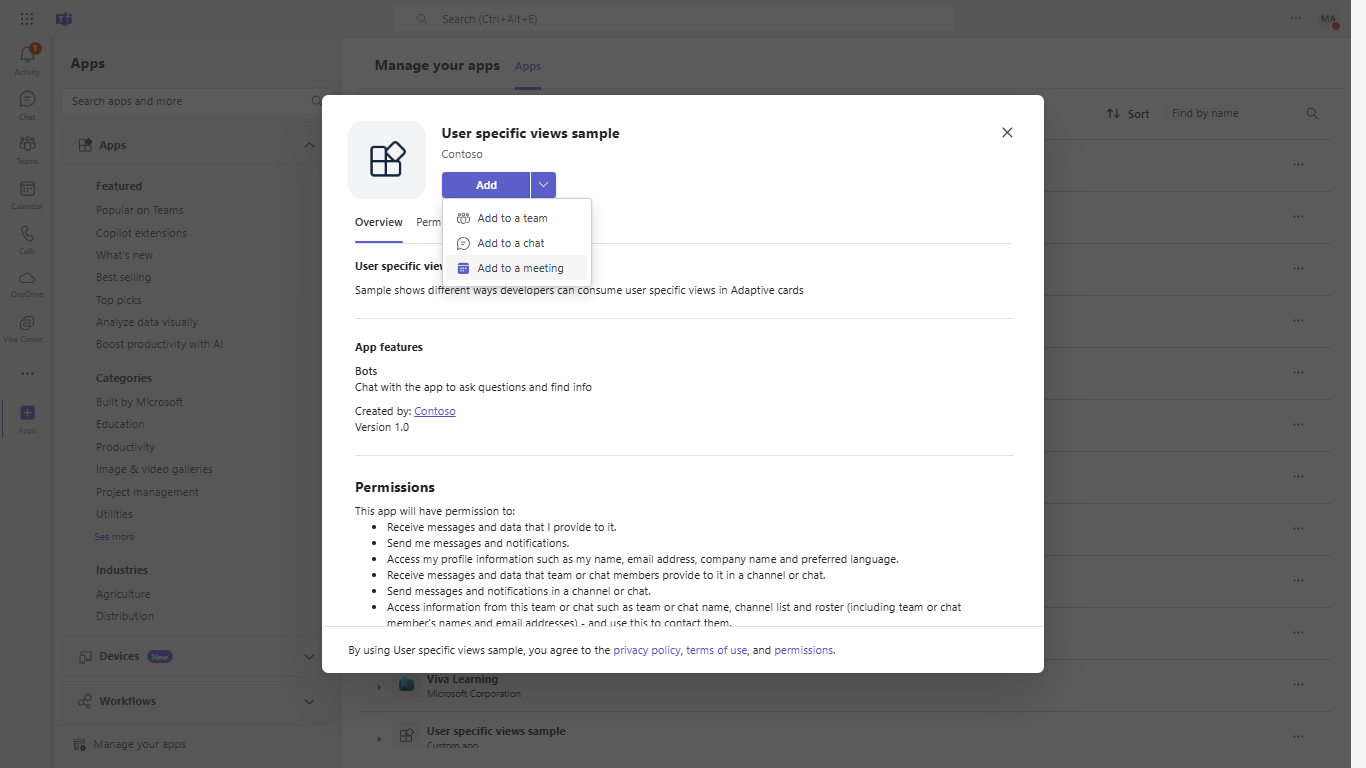Open more options for User specific views sample row
This screenshot has width=1366, height=768.
1298,736
